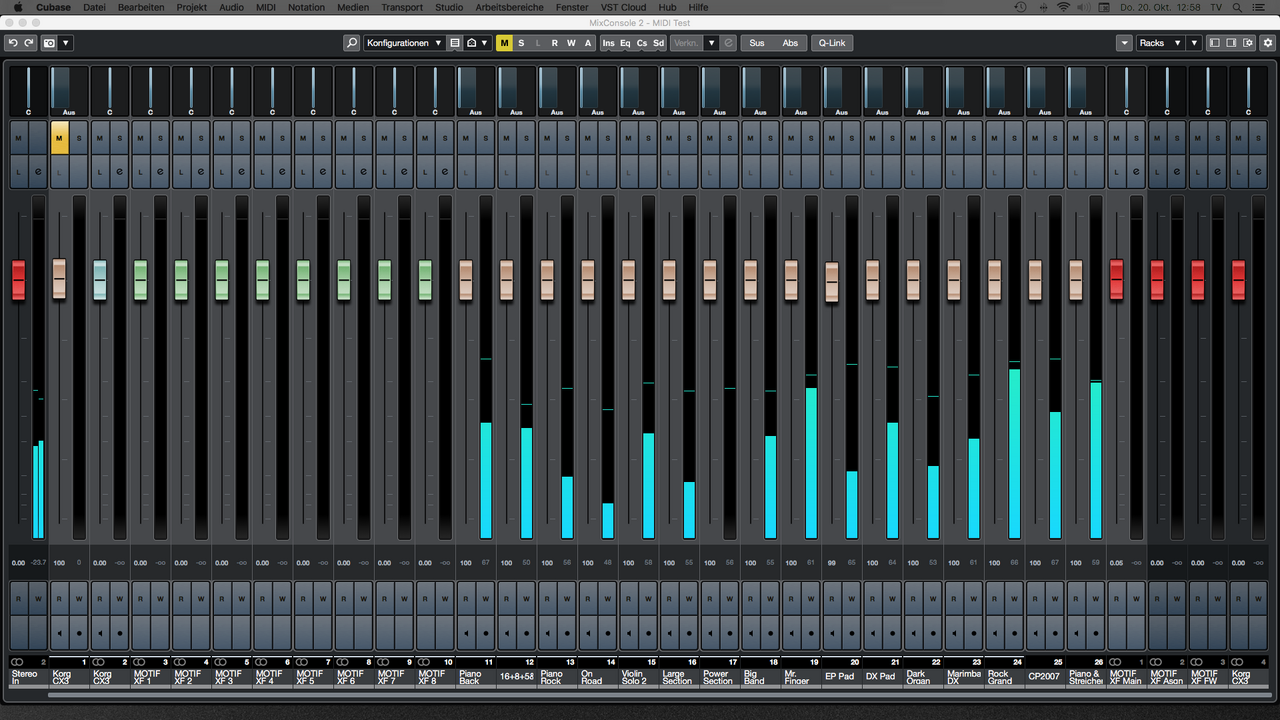
Task: Click the pan control of MOTIF XF 3
Action: [x=231, y=91]
